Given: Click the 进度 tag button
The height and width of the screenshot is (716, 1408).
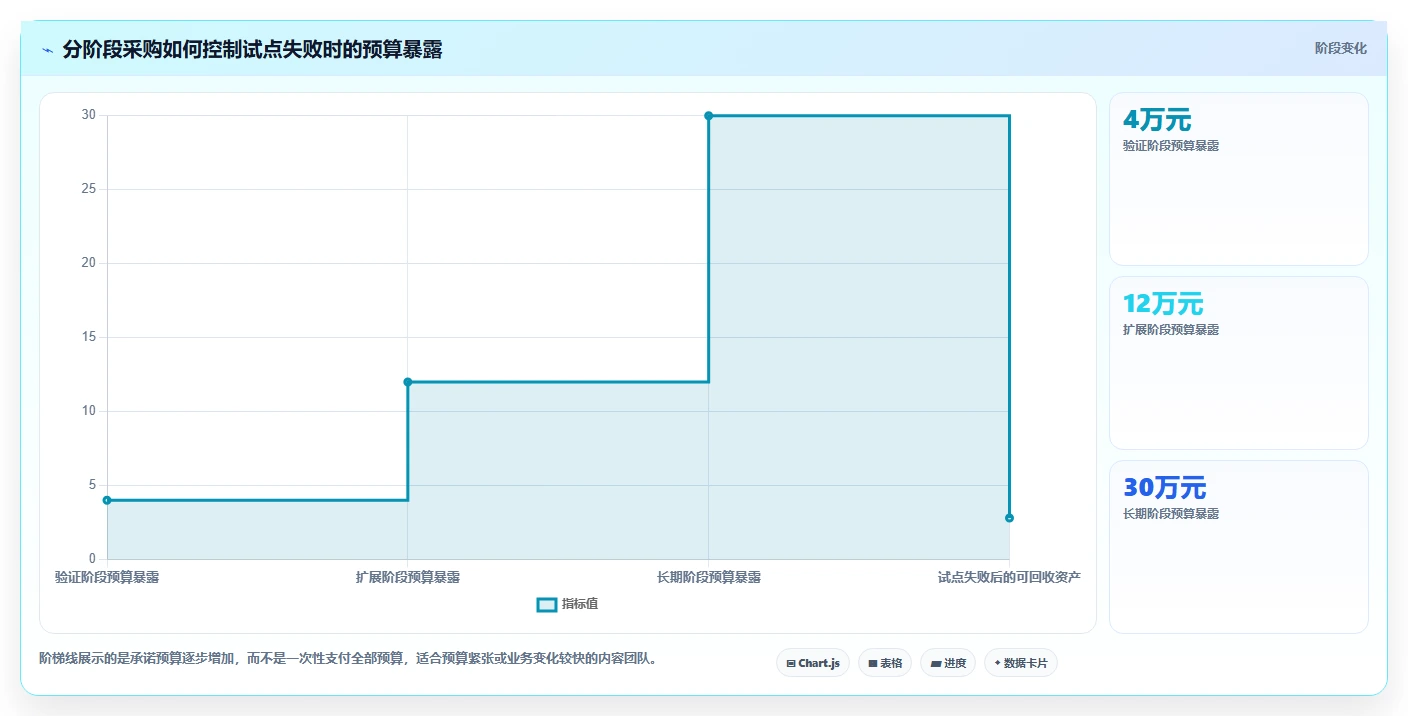Looking at the screenshot, I should pyautogui.click(x=947, y=663).
